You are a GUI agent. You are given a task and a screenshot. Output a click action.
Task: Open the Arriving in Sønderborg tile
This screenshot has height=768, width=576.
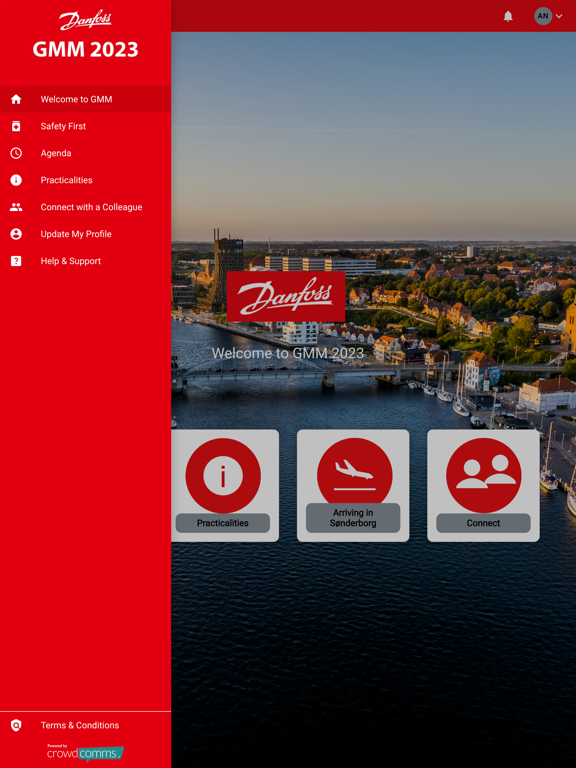tap(353, 486)
